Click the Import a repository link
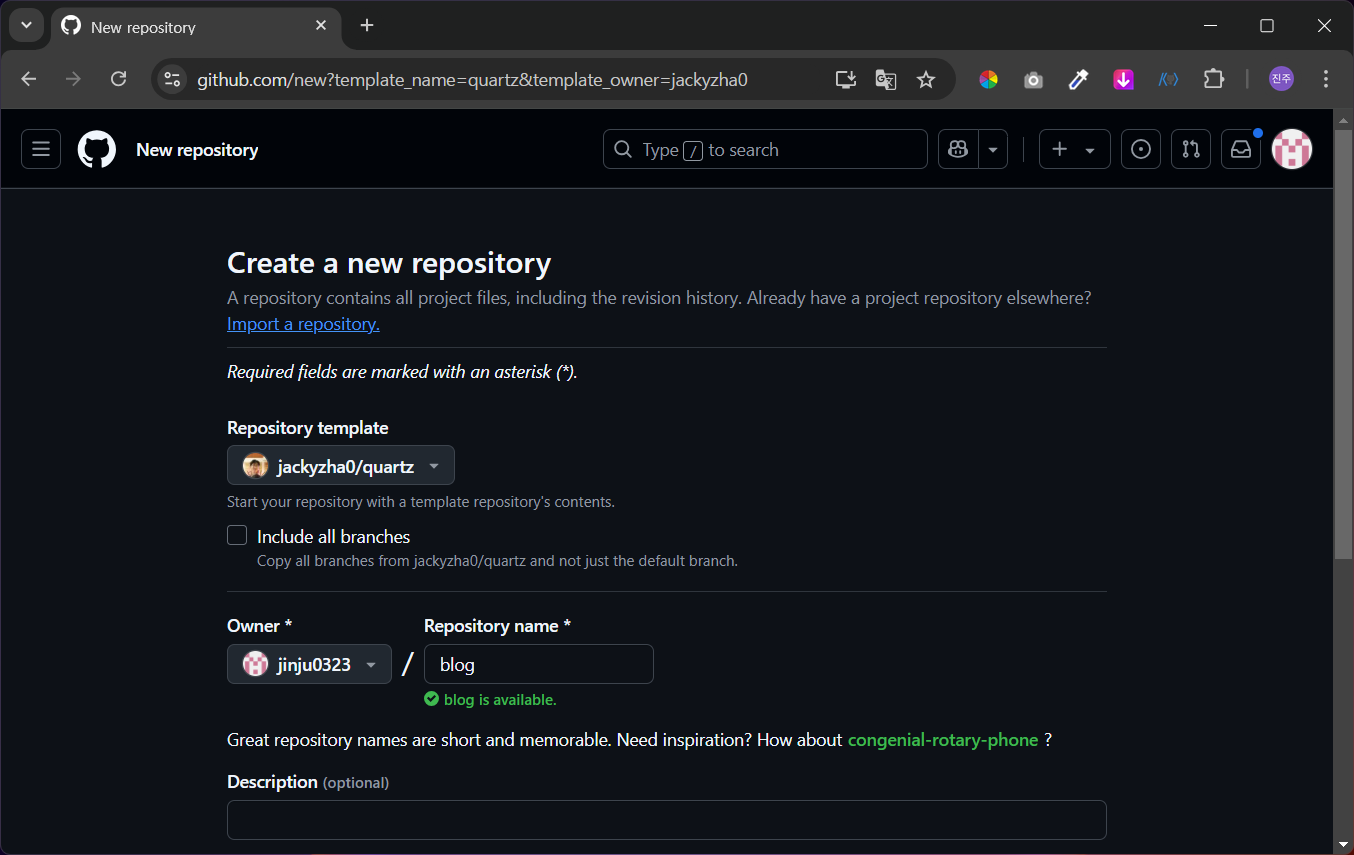 click(x=302, y=323)
